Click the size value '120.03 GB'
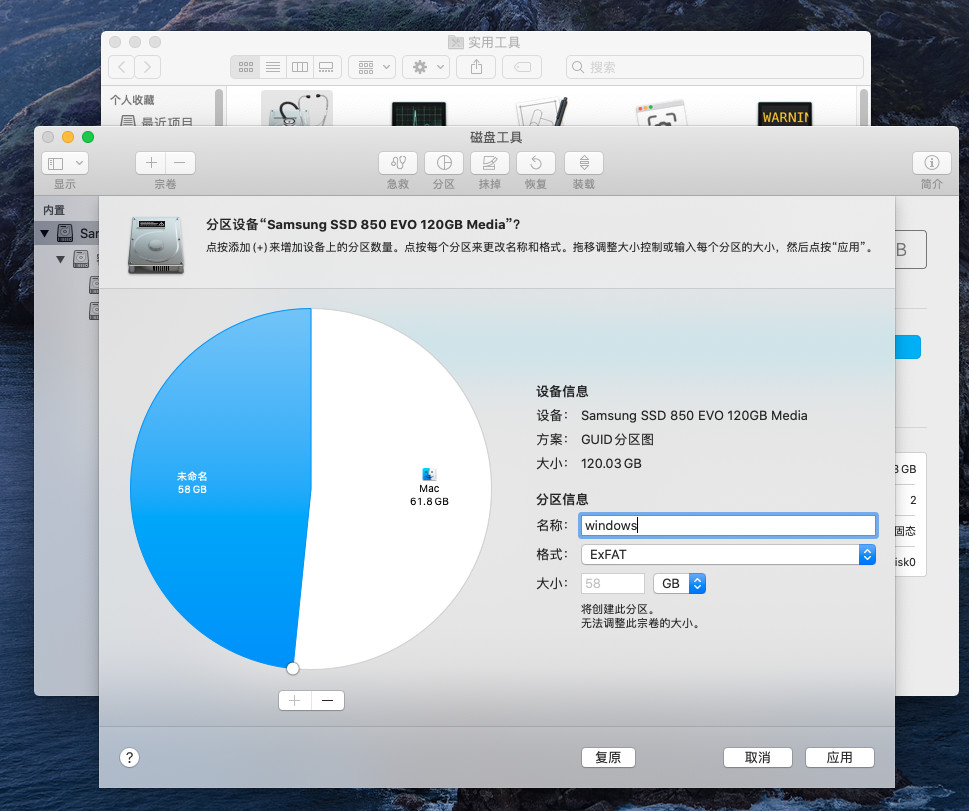This screenshot has height=811, width=969. [x=611, y=464]
